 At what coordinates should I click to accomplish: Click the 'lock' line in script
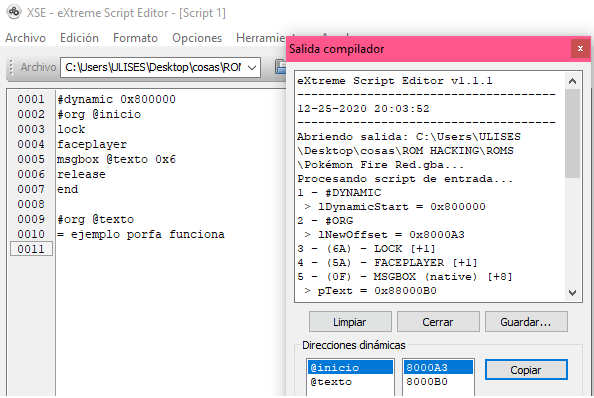click(x=71, y=129)
